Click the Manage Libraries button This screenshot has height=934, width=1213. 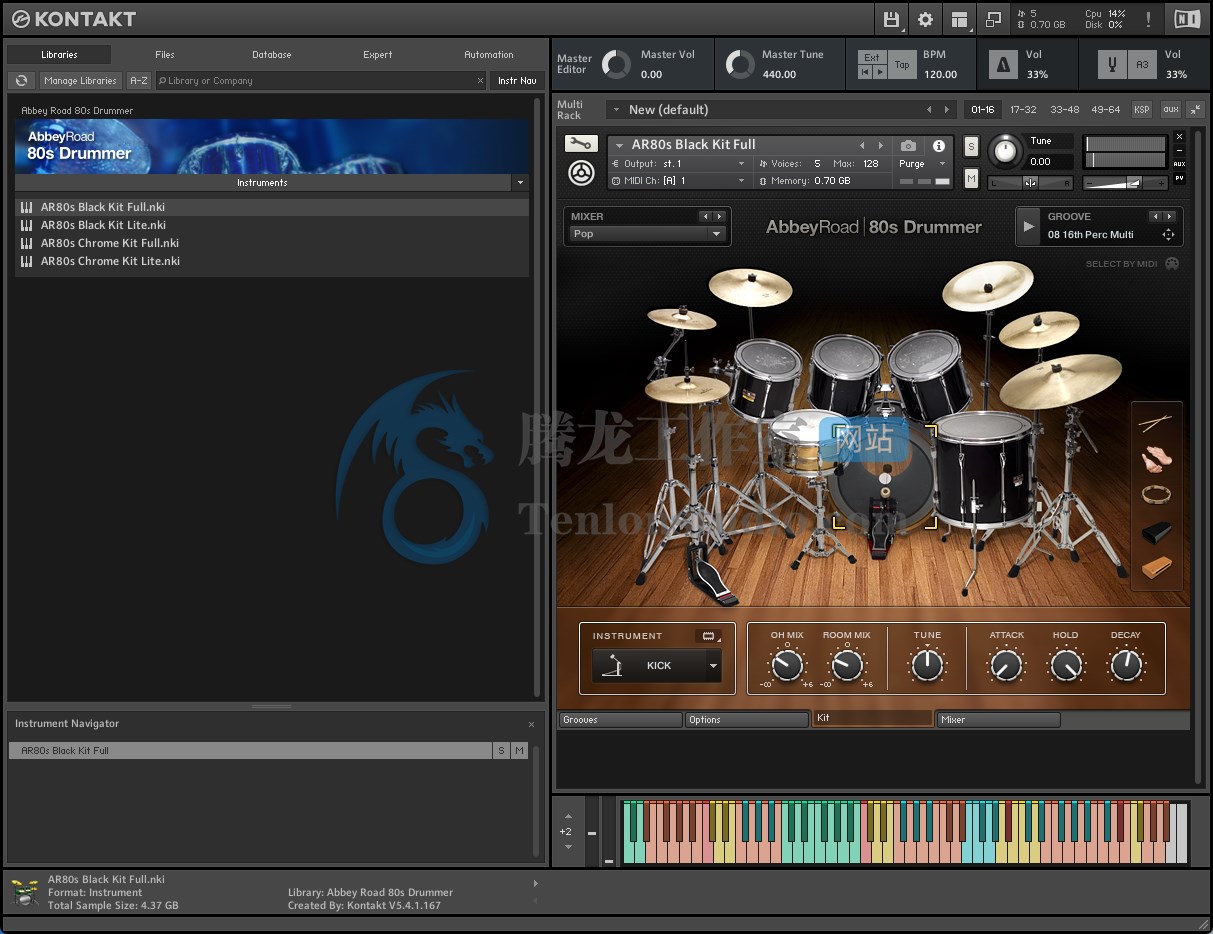point(81,81)
